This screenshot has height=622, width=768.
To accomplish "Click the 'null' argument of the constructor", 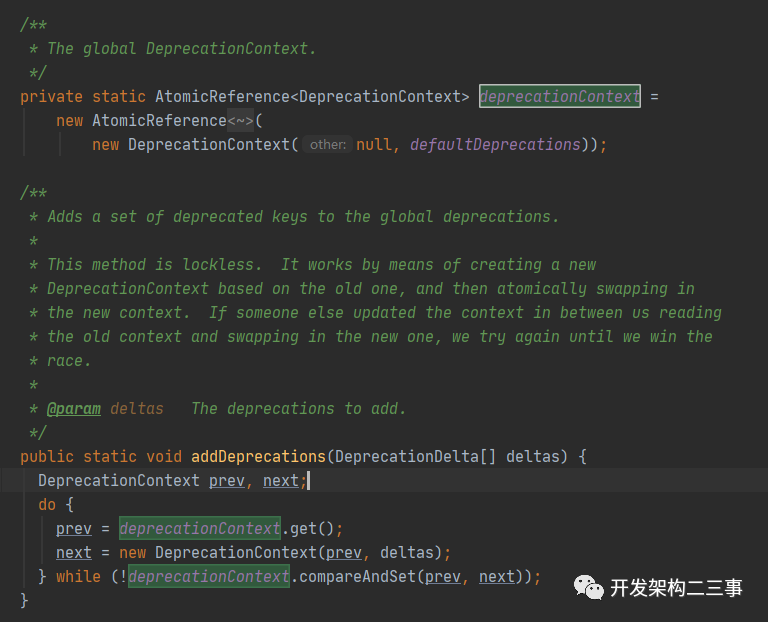I will pos(374,145).
